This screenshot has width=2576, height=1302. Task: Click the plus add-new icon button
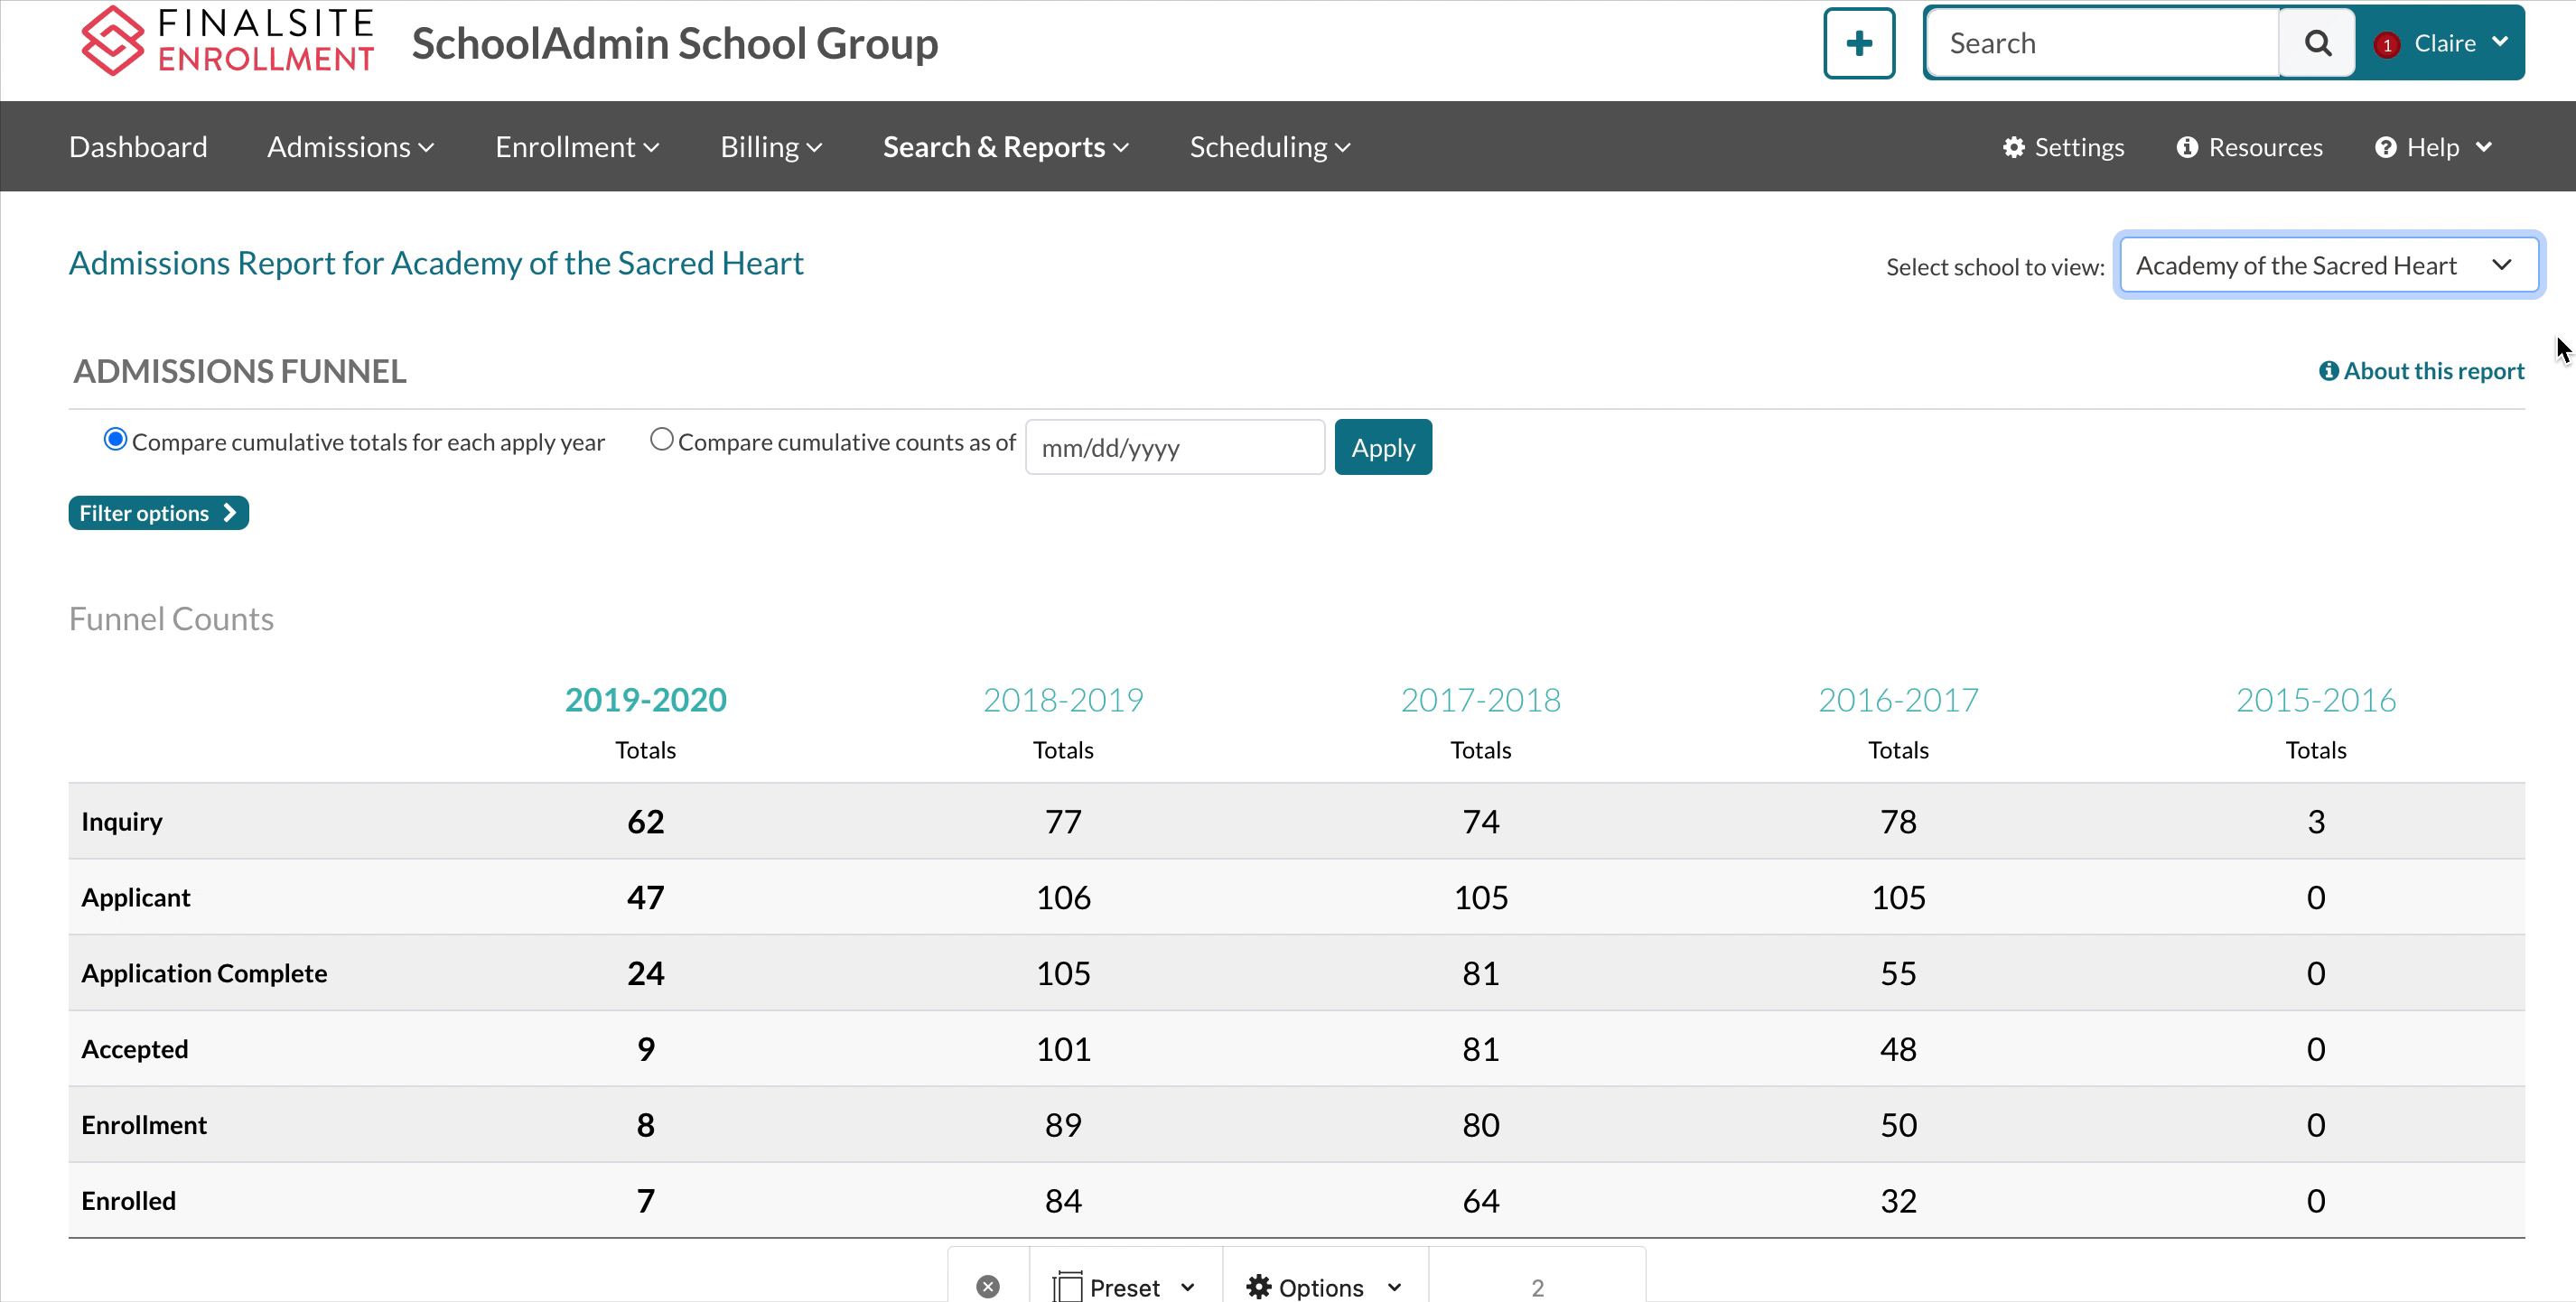1858,43
